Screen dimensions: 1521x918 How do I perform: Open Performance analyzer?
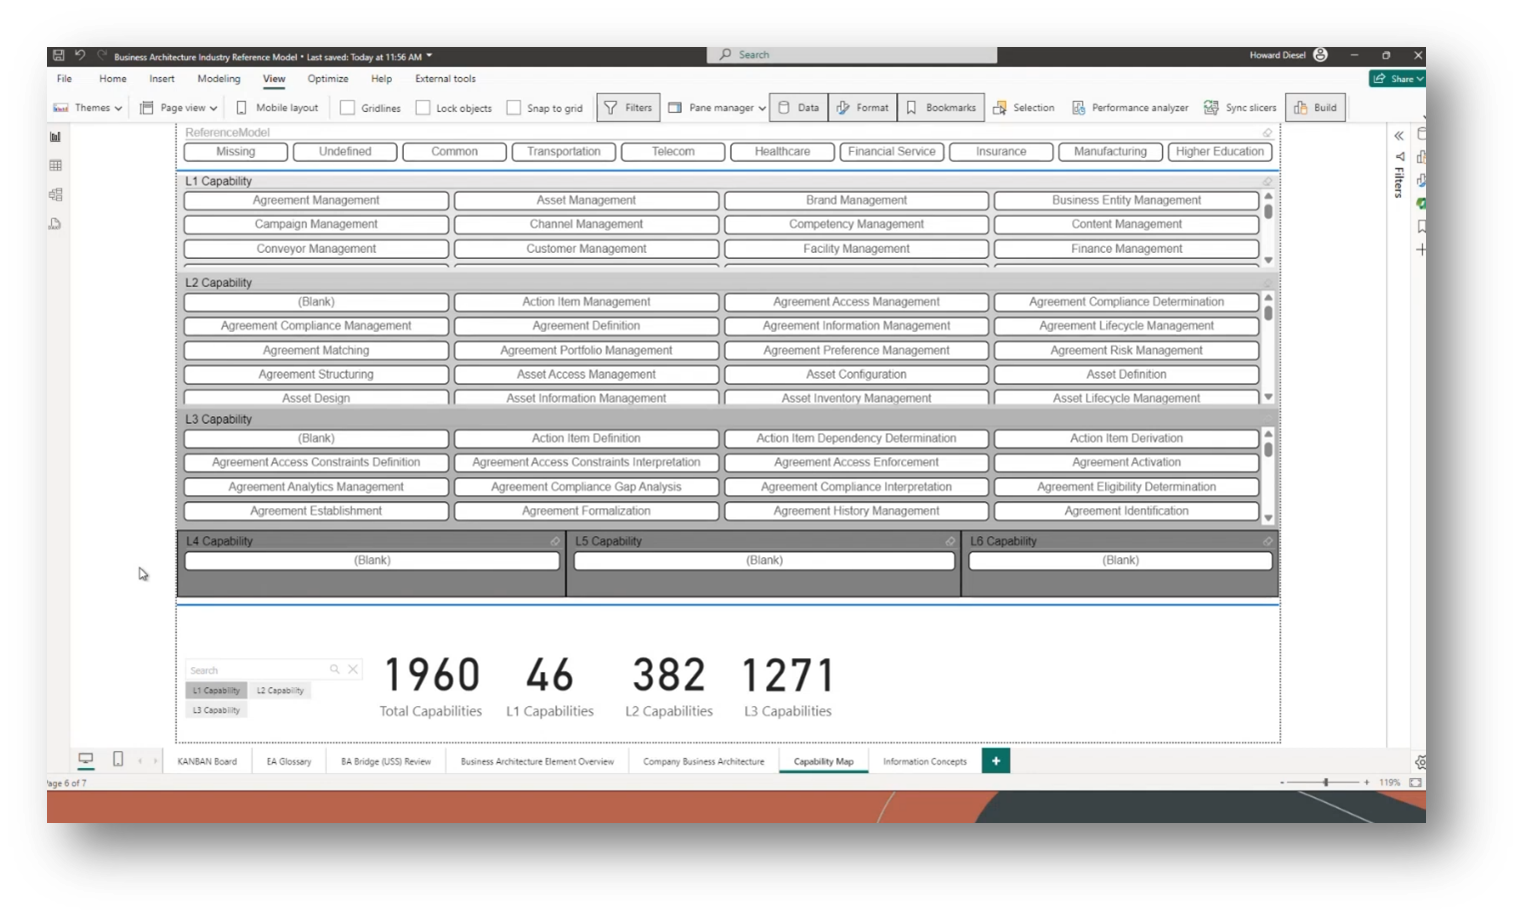tap(1130, 108)
